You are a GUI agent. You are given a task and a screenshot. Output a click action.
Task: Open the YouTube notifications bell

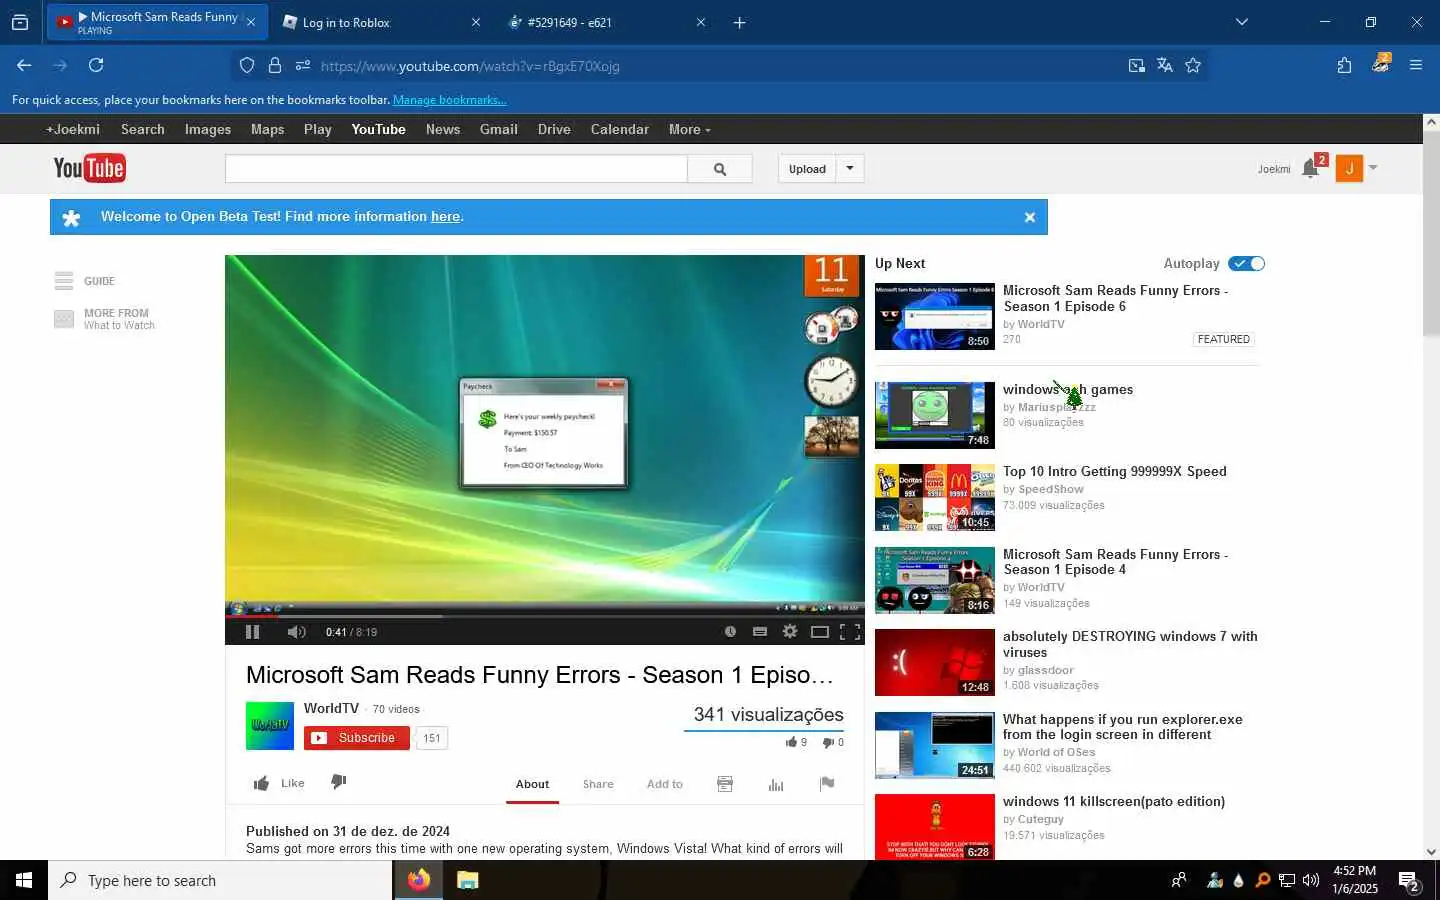coord(1311,168)
